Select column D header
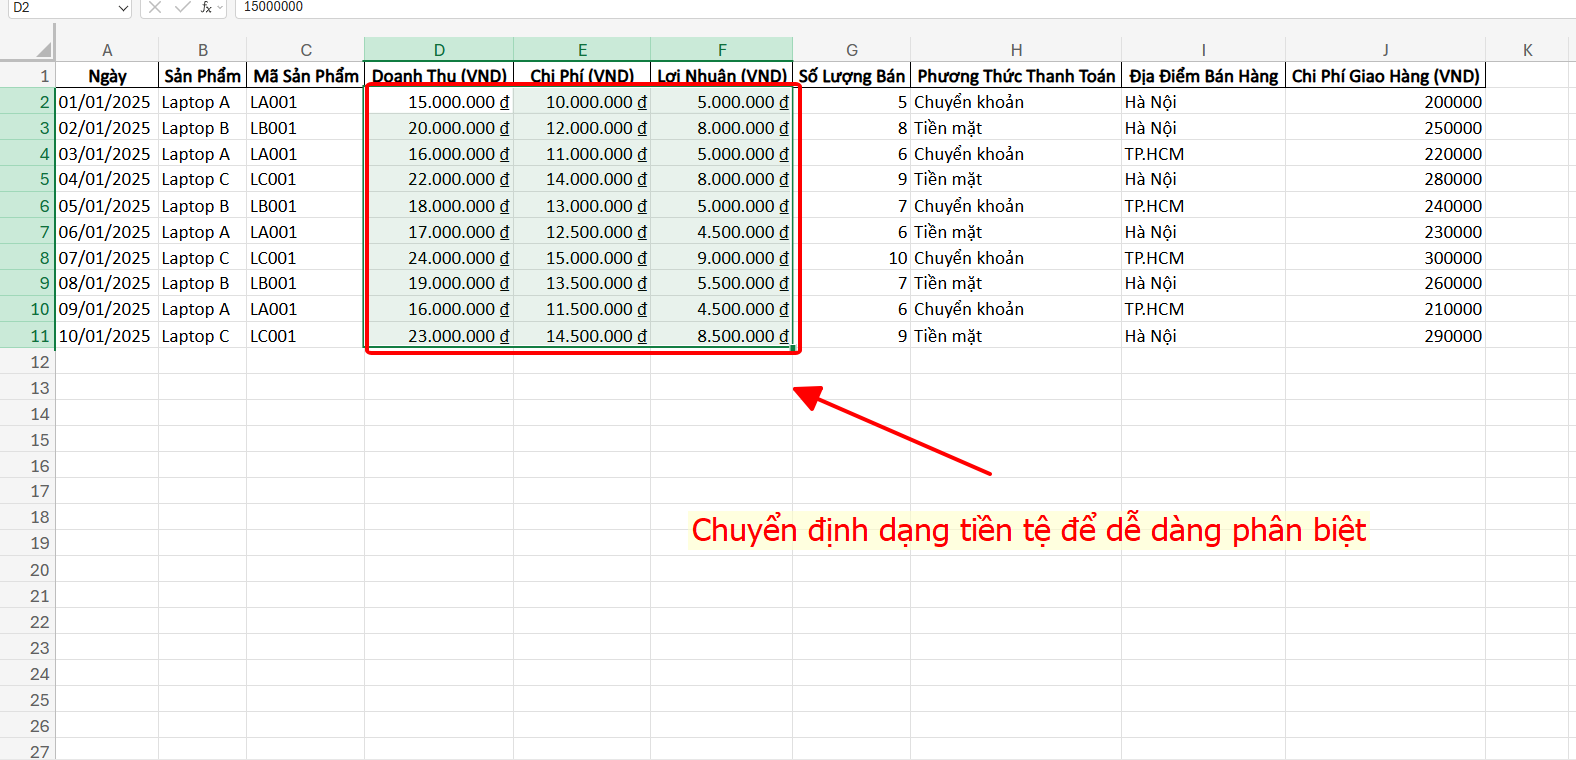This screenshot has height=760, width=1576. click(x=439, y=50)
